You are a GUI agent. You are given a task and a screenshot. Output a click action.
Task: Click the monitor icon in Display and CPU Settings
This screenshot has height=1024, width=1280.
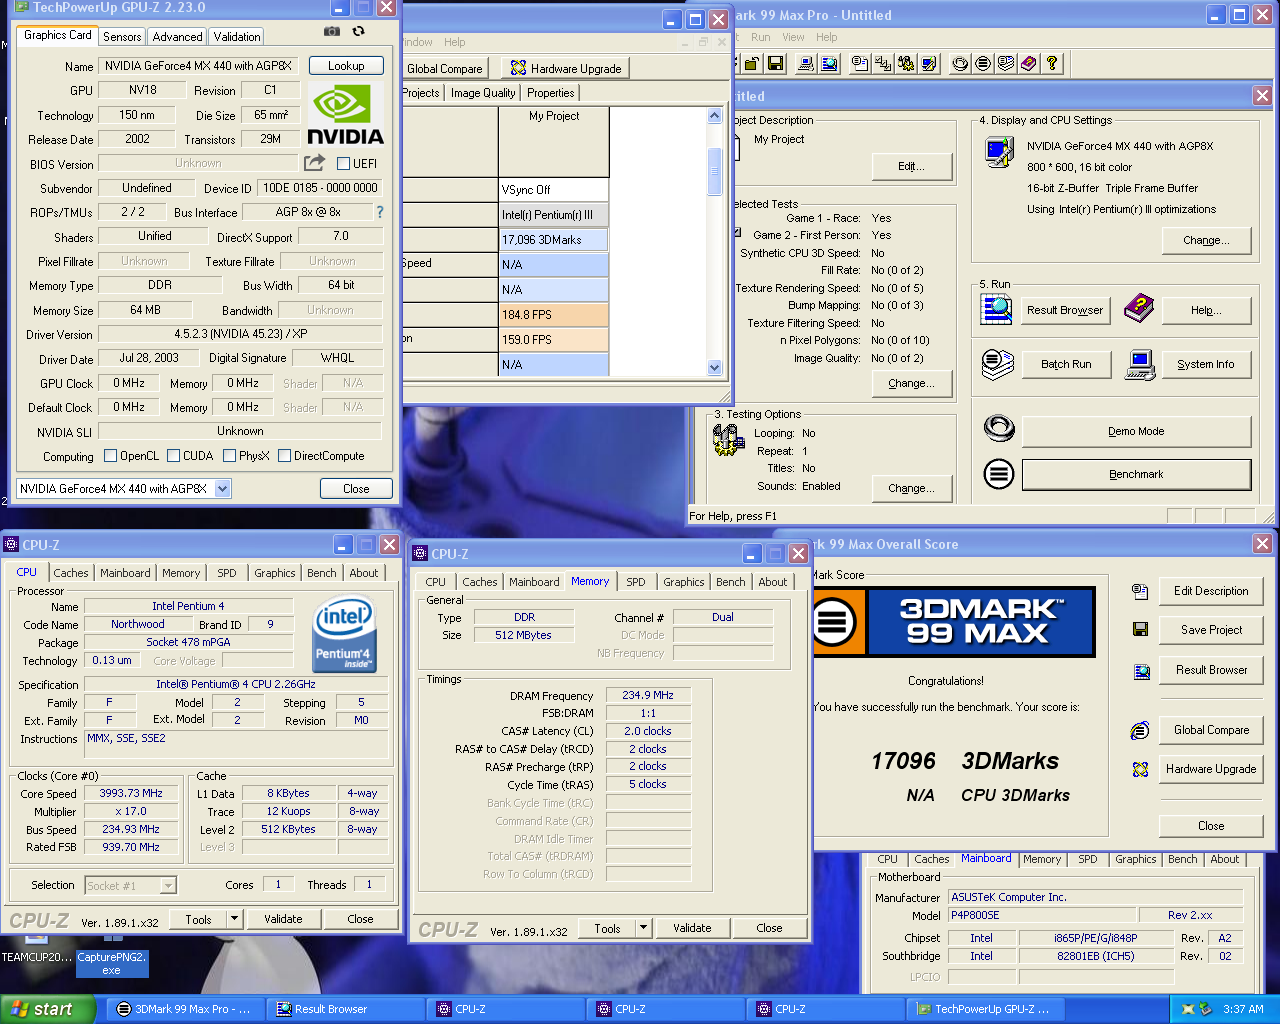click(999, 151)
